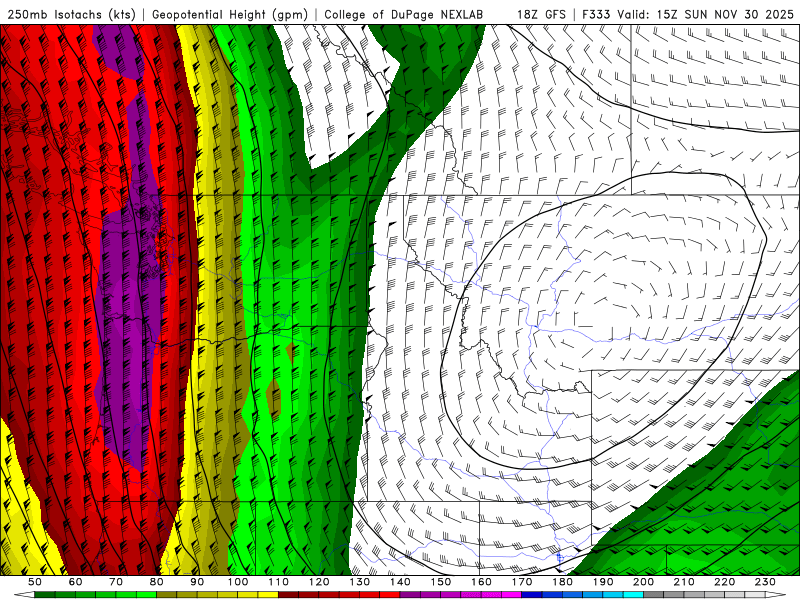Click the 70 value on the color scale
This screenshot has width=800, height=600.
pyautogui.click(x=116, y=582)
